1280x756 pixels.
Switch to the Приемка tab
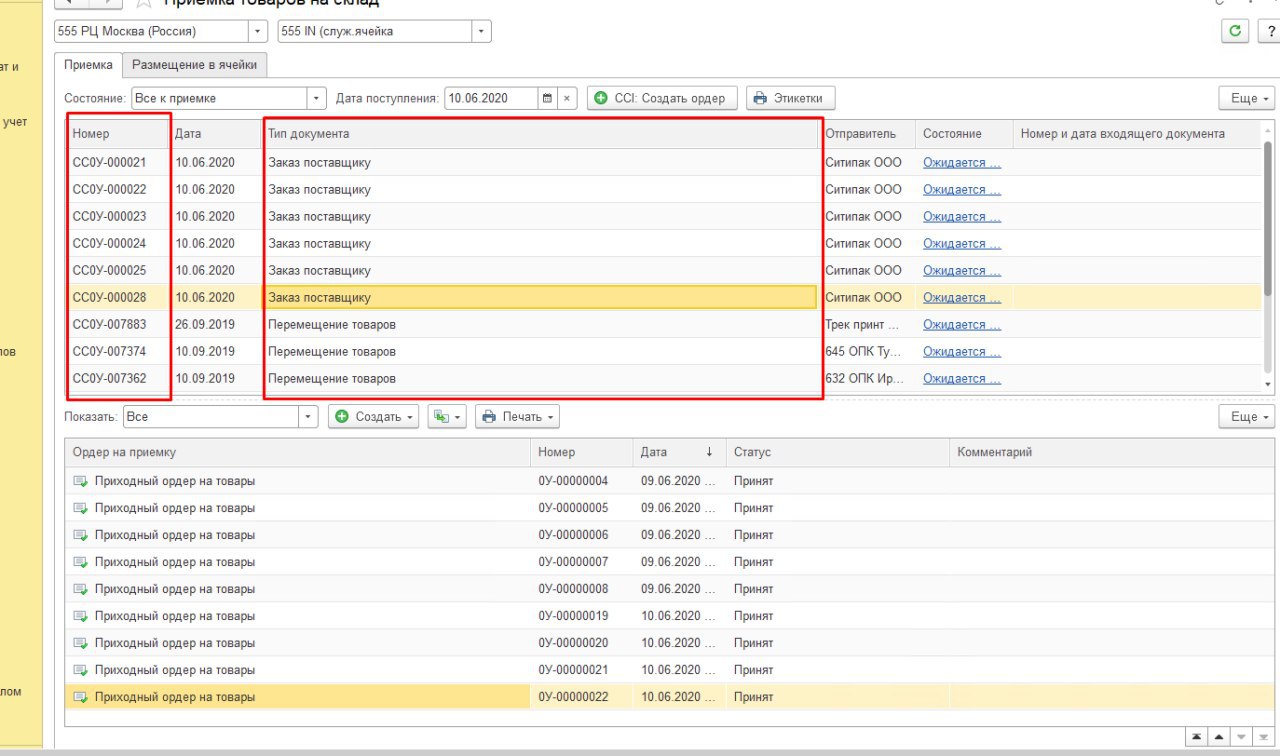coord(88,65)
